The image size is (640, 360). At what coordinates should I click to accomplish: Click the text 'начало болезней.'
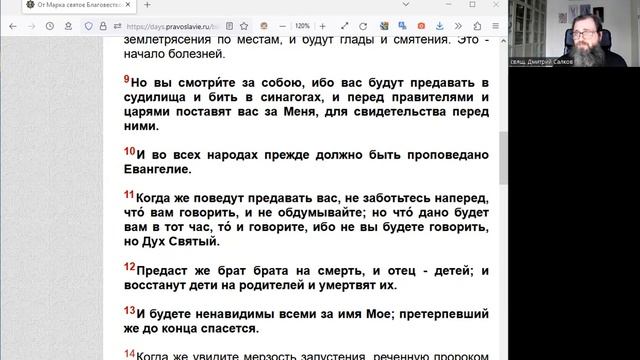(175, 54)
